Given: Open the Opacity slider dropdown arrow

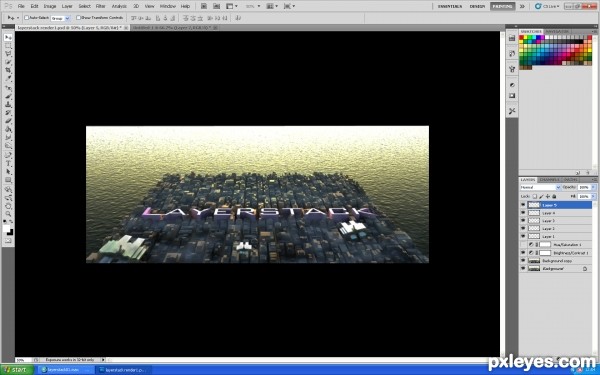Looking at the screenshot, I should pyautogui.click(x=593, y=187).
